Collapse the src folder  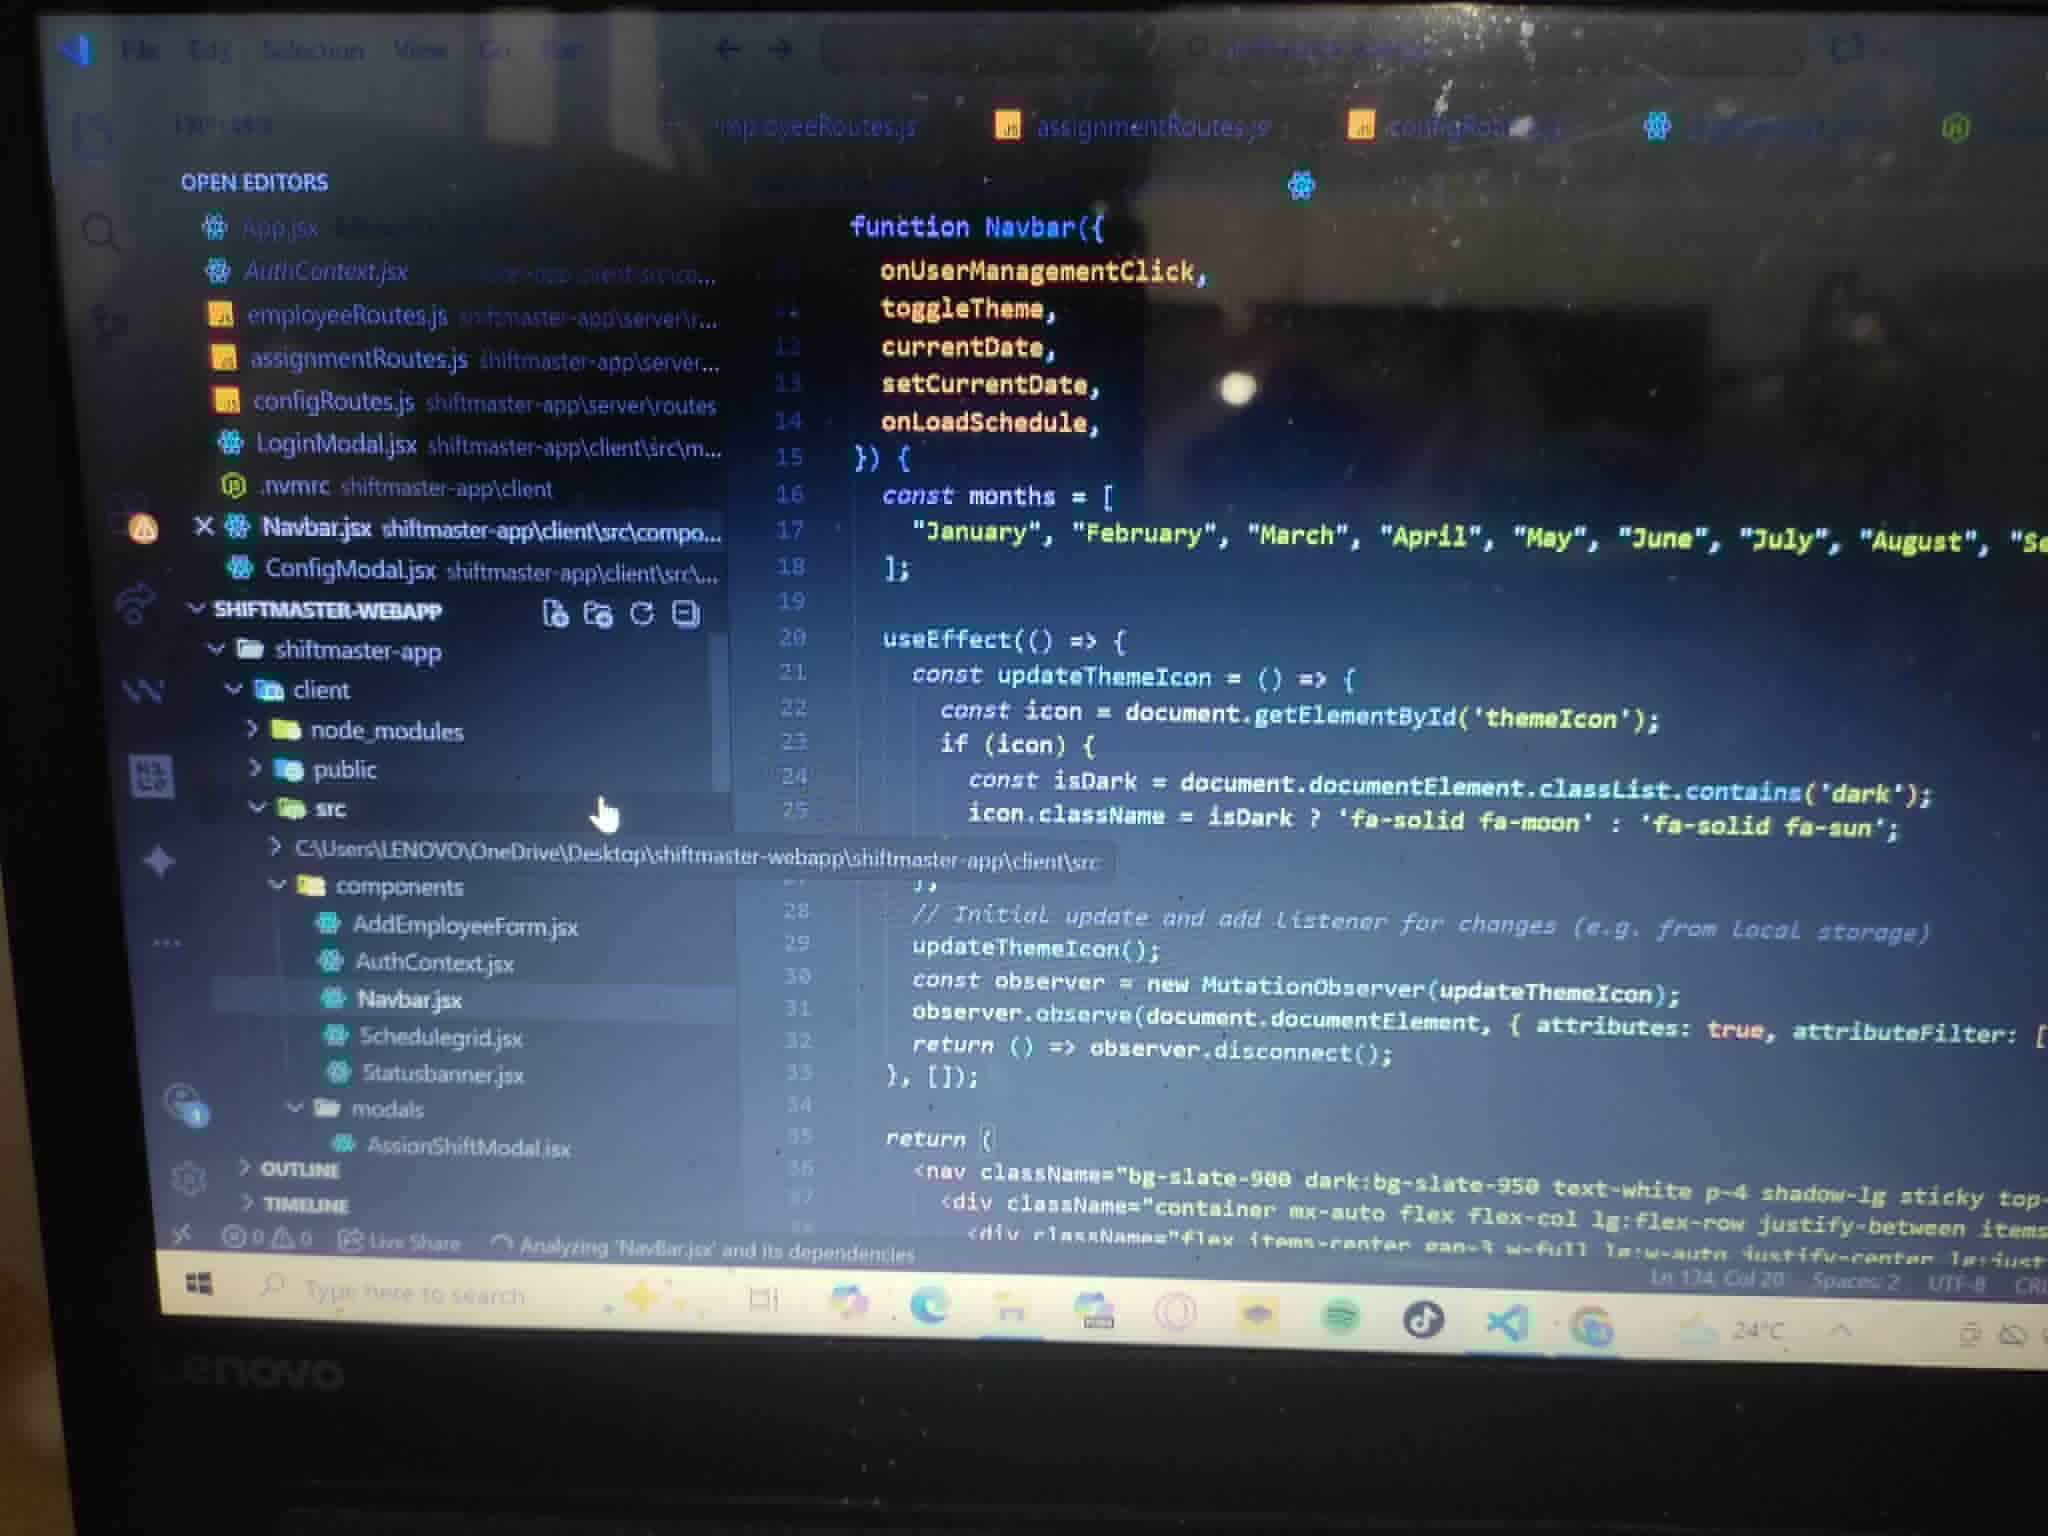tap(257, 806)
